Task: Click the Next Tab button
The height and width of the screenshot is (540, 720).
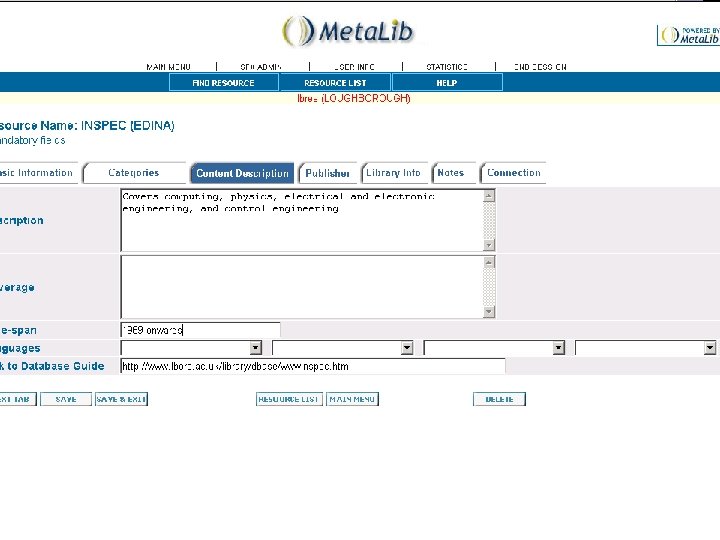Action: click(x=17, y=399)
